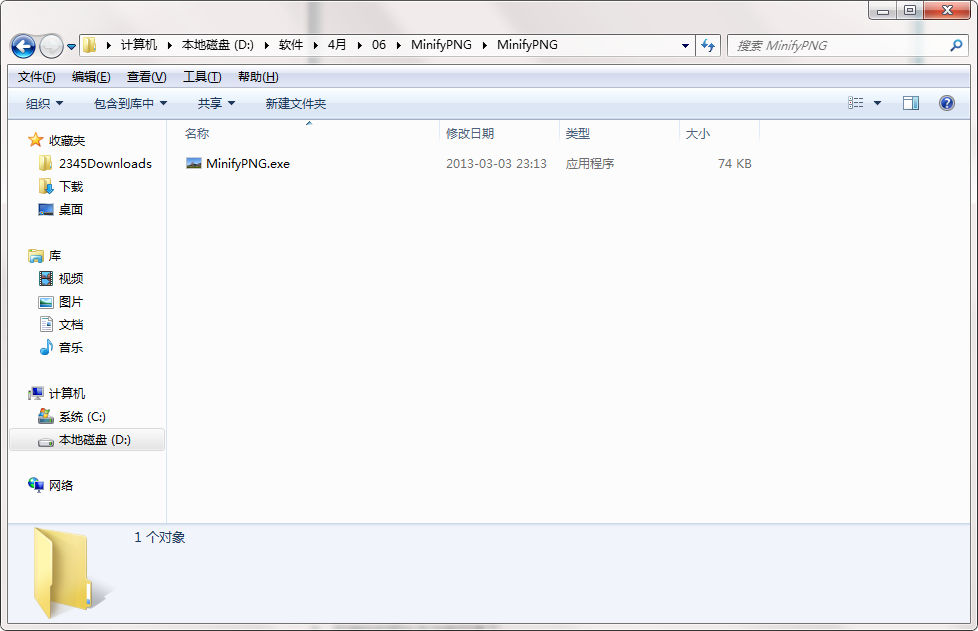Screen dimensions: 978x631
Task: Click the 下载 folder icon
Action: tap(46, 186)
